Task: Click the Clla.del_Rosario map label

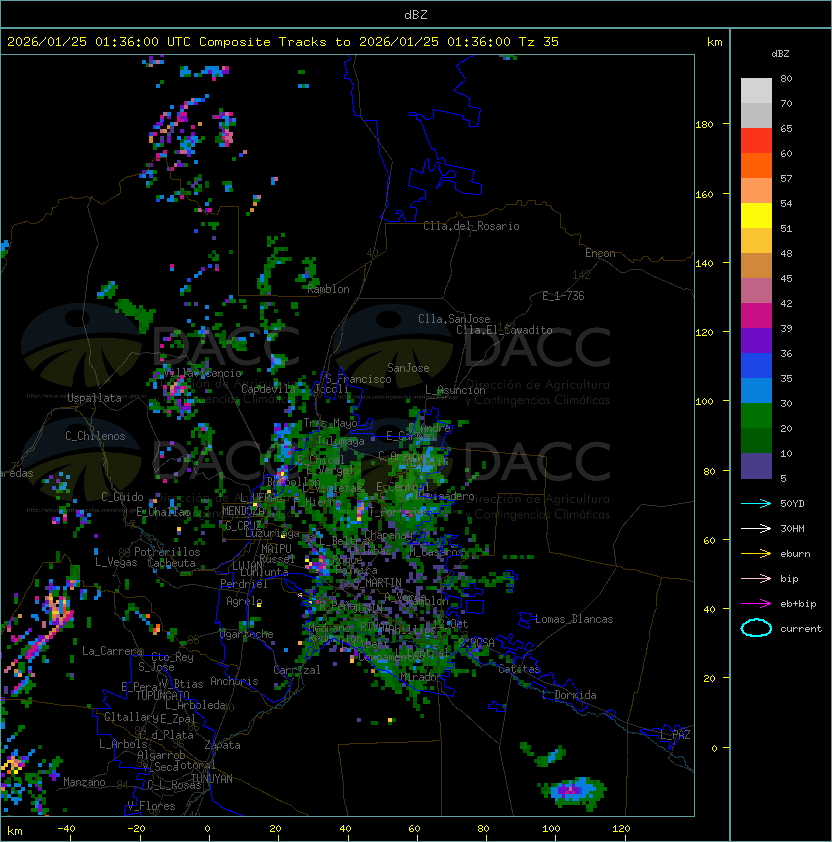Action: (471, 226)
